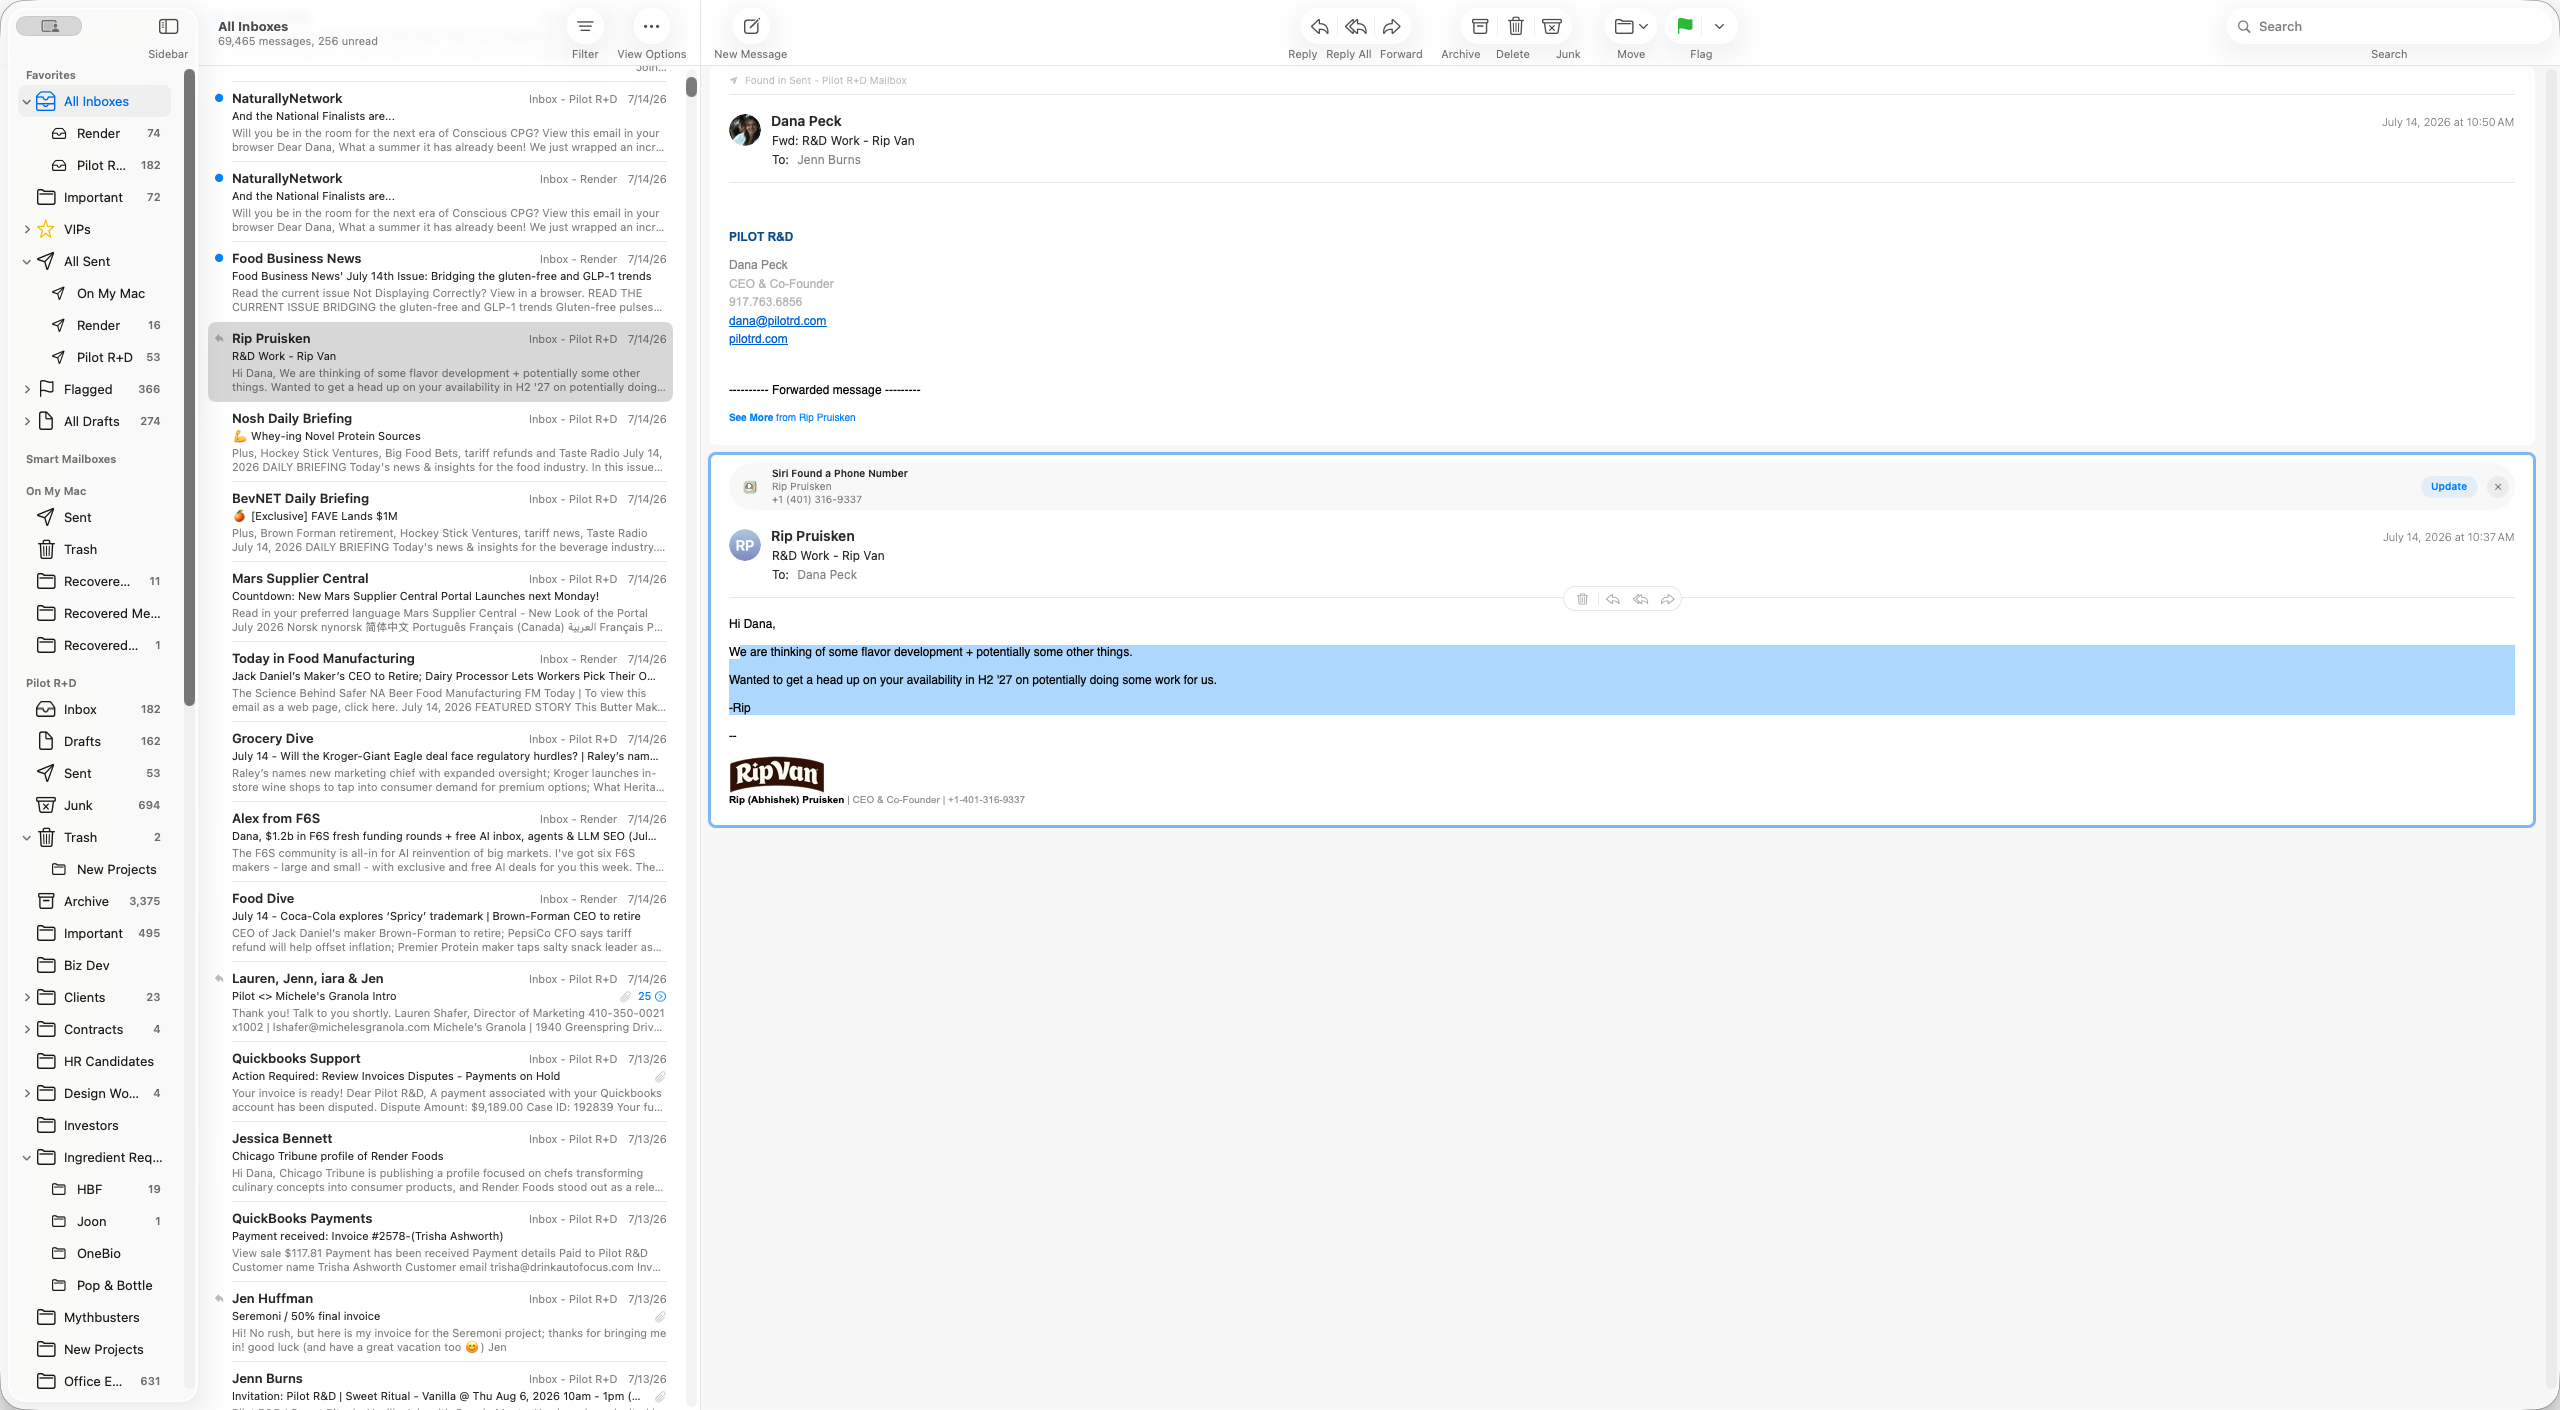2560x1410 pixels.
Task: Click the Forward toolbar icon
Action: point(1391,27)
